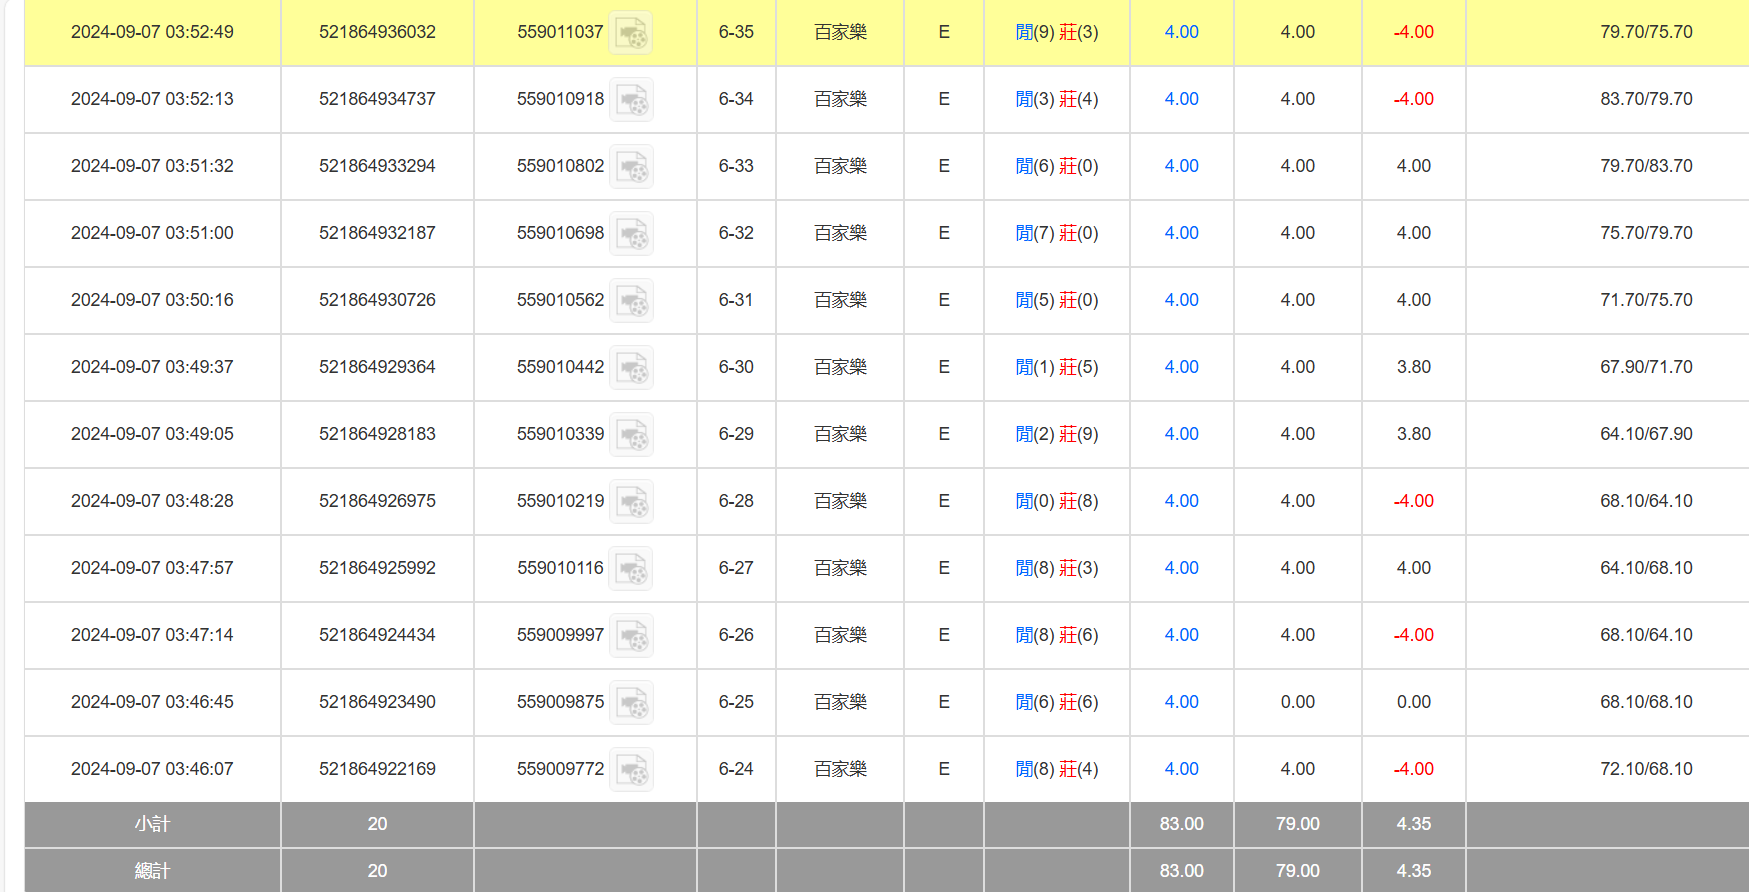Click video replay icon for 559010918
Viewport: 1749px width, 892px height.
631,100
